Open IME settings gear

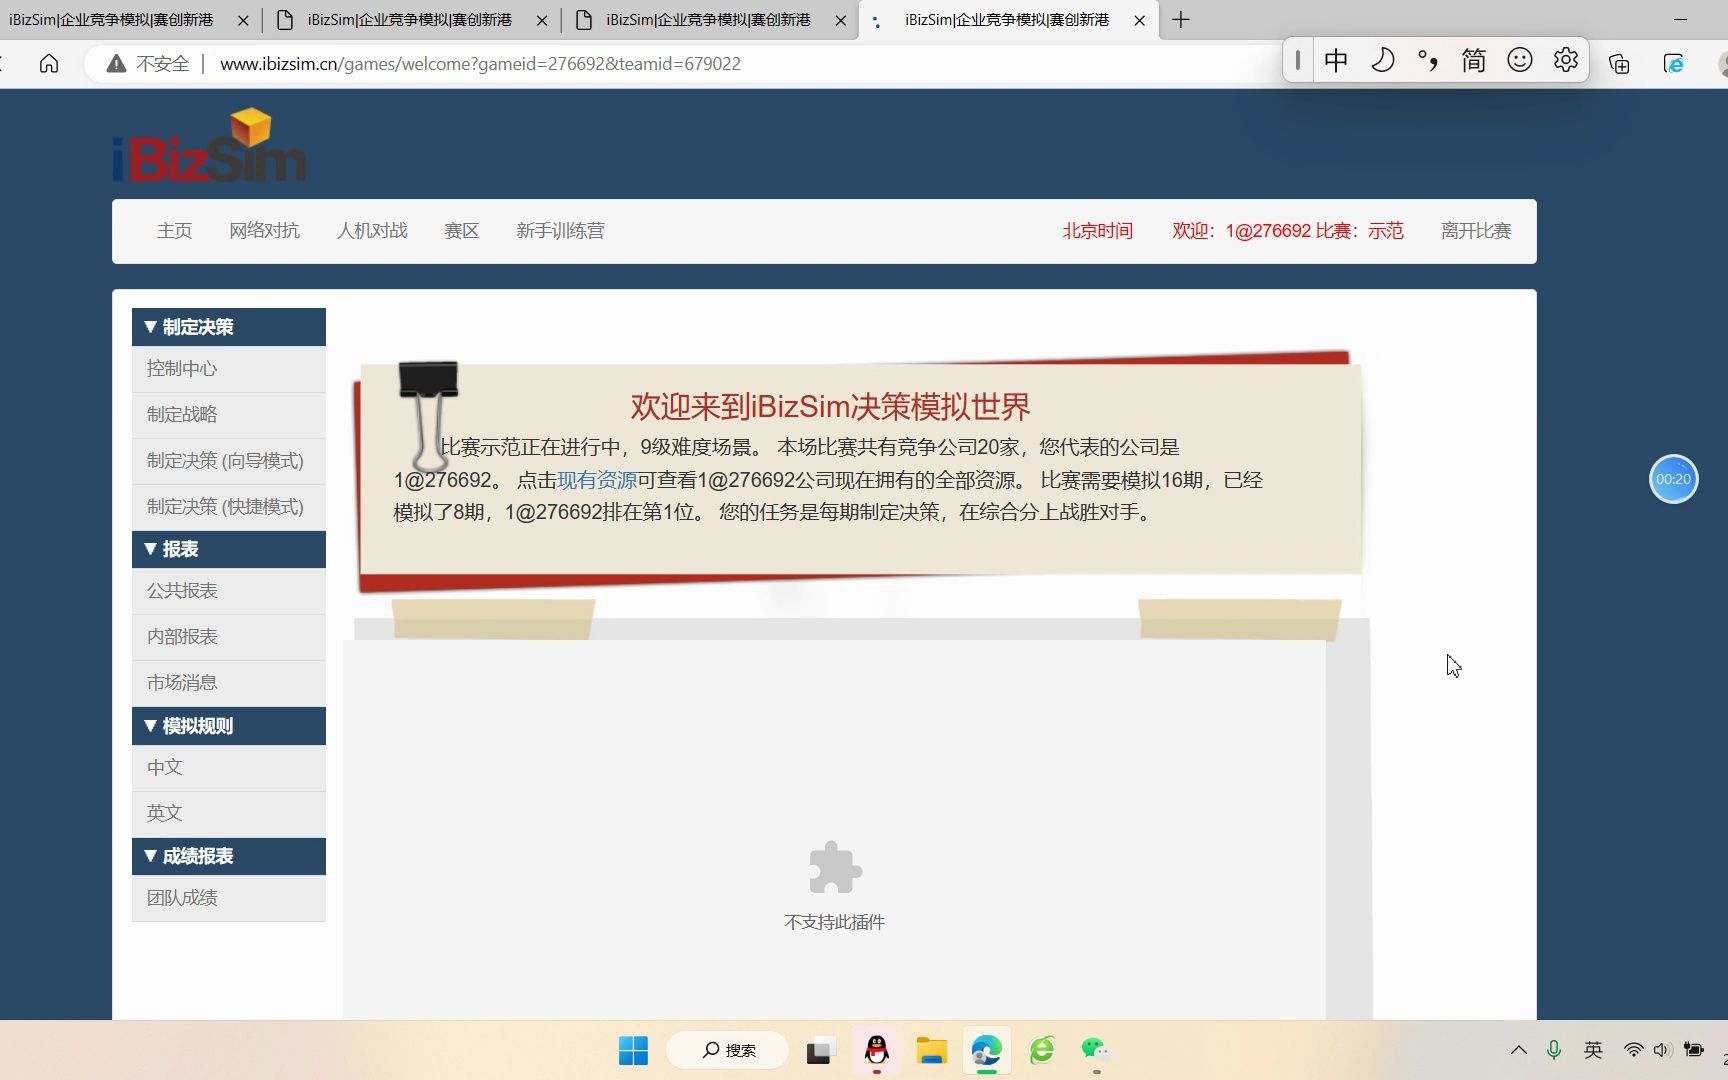(1566, 61)
